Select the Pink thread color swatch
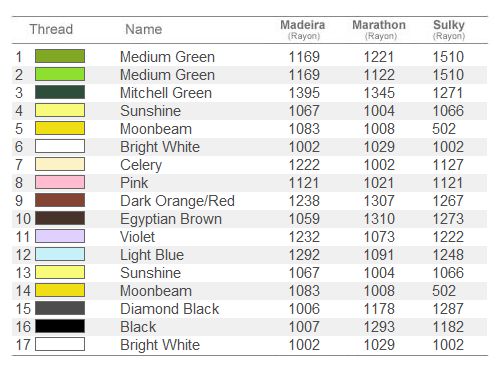The width and height of the screenshot is (500, 366). coord(60,182)
